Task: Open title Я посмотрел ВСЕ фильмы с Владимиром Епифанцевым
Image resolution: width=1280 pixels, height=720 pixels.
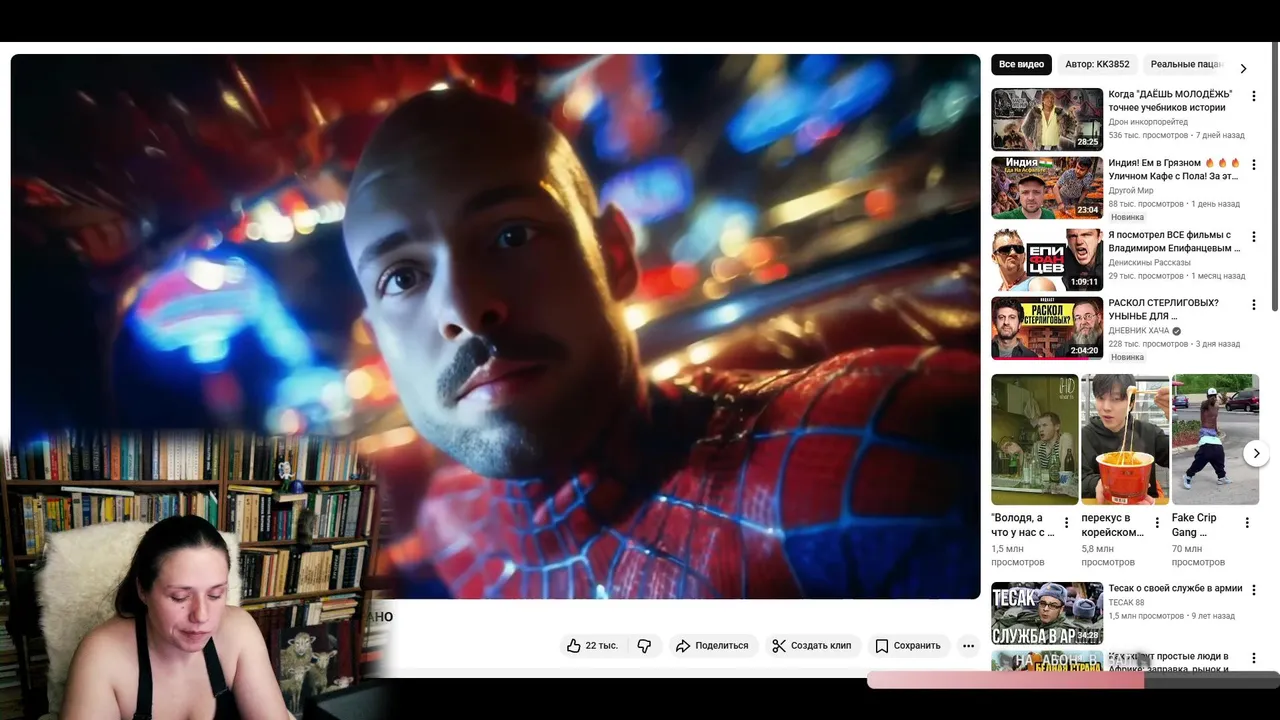Action: (1174, 241)
